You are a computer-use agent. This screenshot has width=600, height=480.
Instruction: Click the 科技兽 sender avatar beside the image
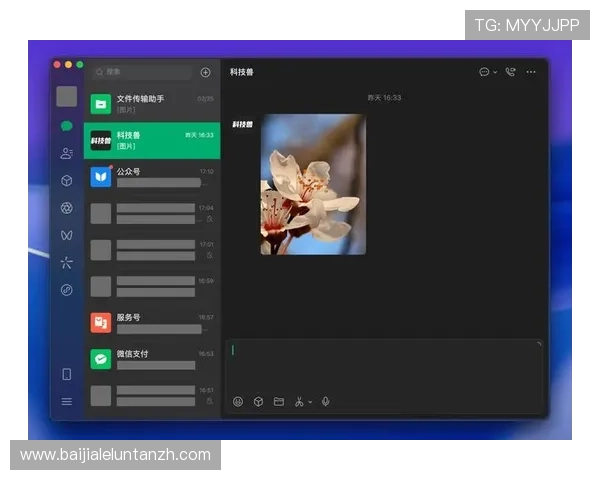[x=243, y=124]
